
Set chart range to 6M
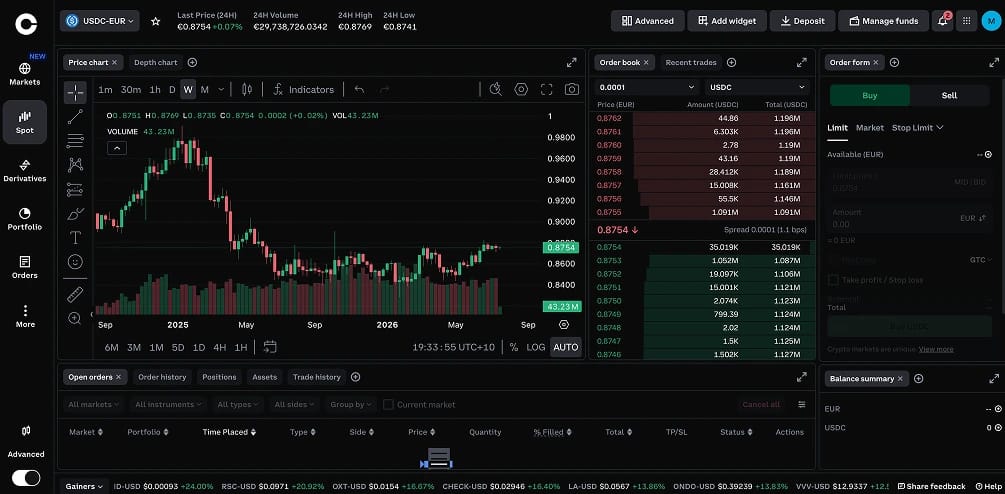pos(112,347)
